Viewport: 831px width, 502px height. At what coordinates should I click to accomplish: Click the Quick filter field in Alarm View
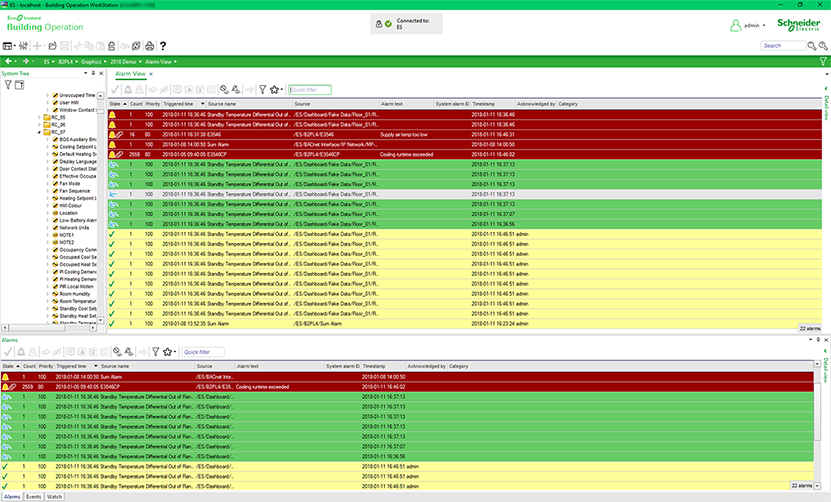(310, 89)
